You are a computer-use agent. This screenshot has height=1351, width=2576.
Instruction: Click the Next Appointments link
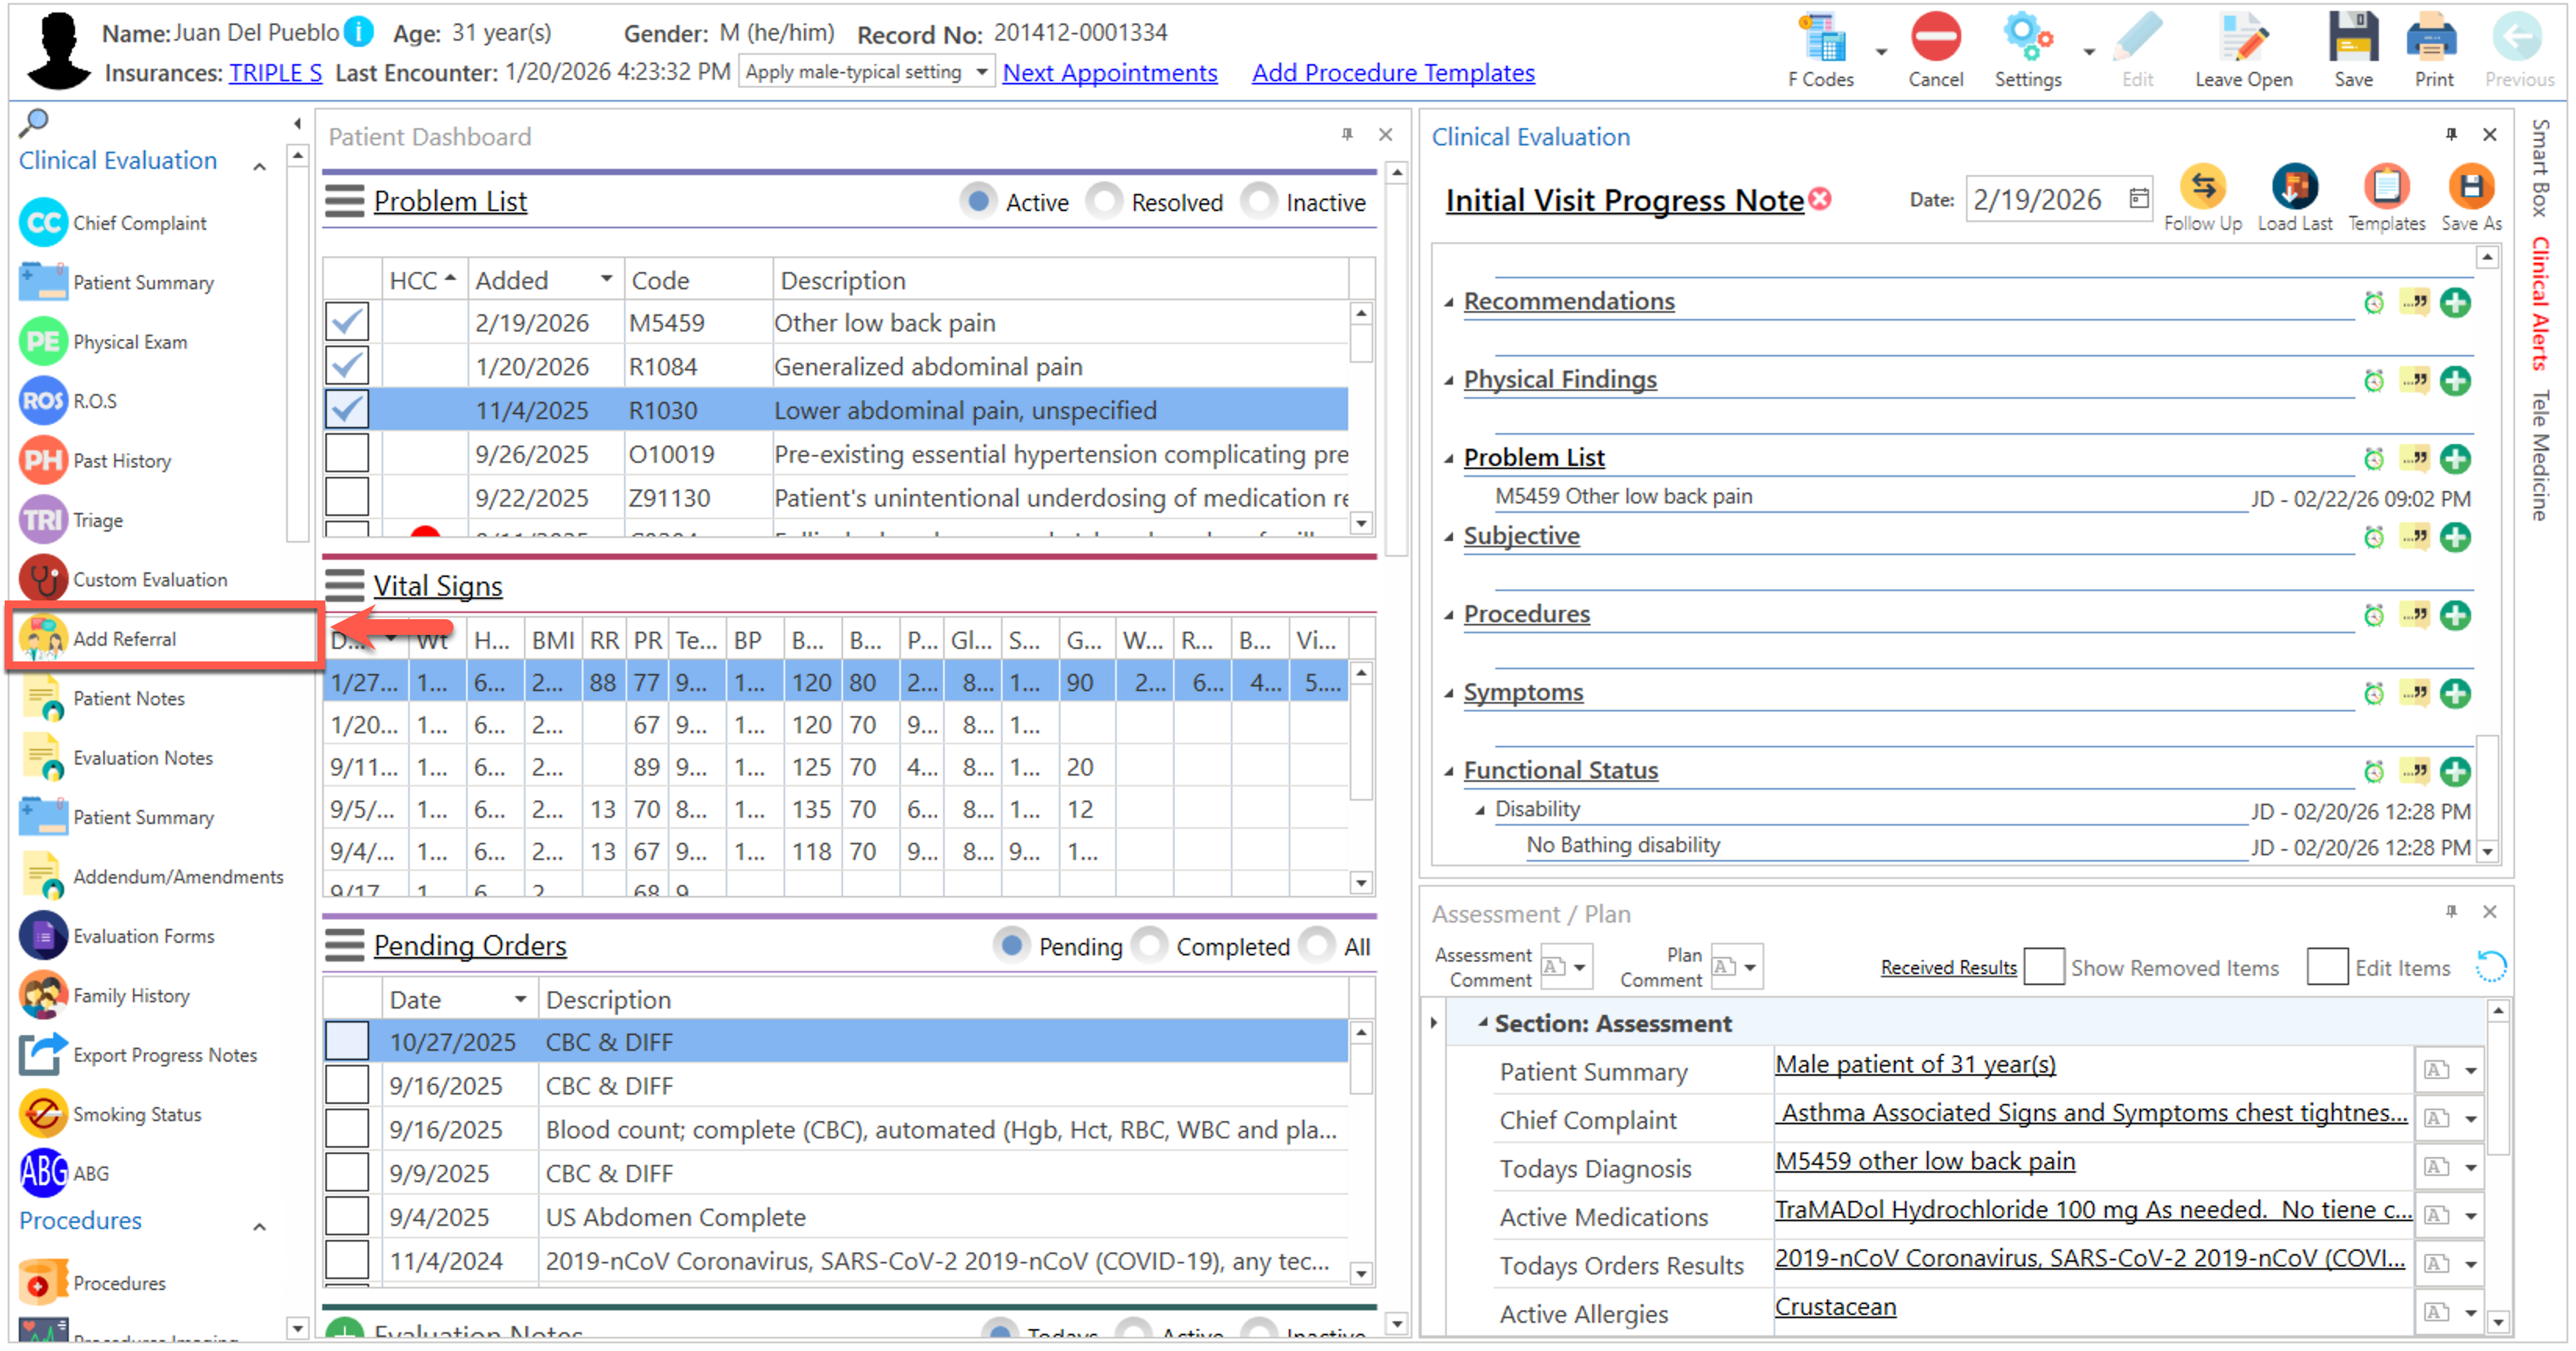click(1109, 73)
